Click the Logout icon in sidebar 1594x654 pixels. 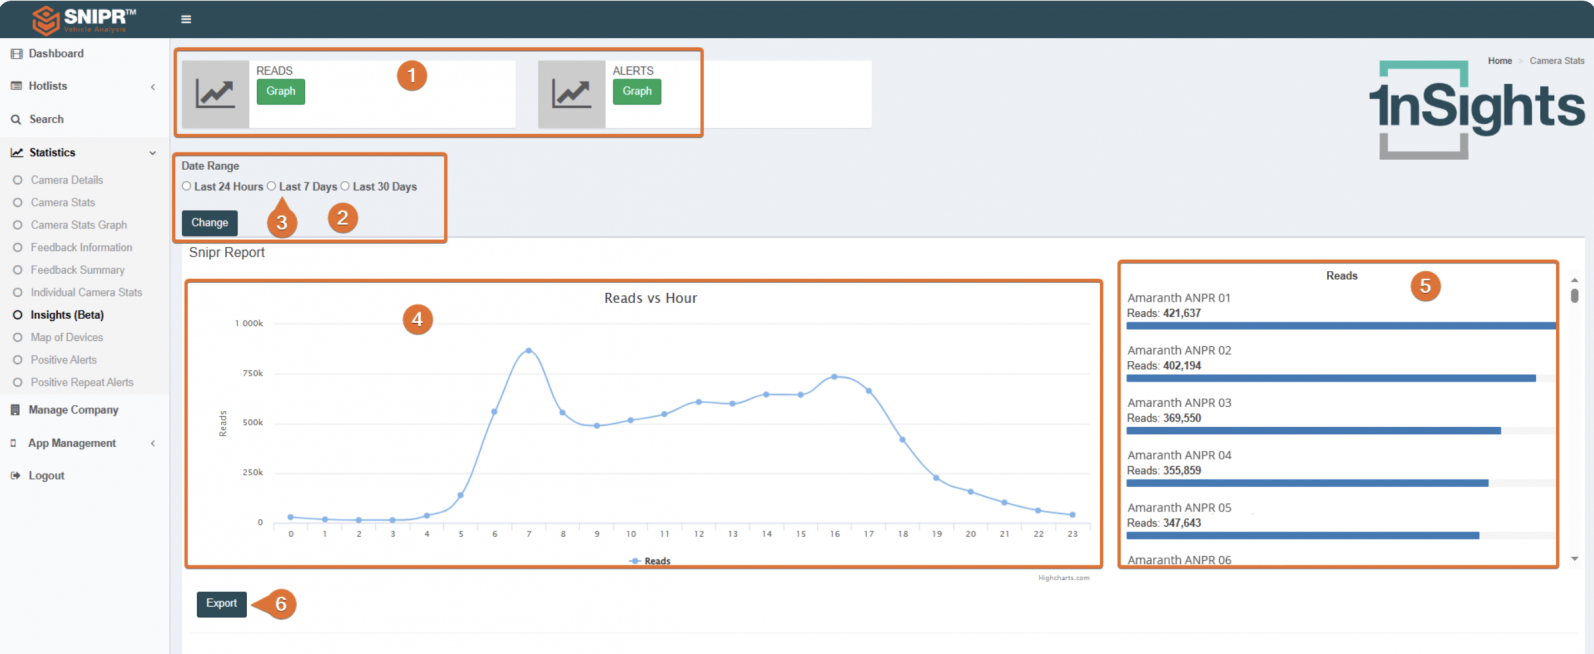coord(16,476)
